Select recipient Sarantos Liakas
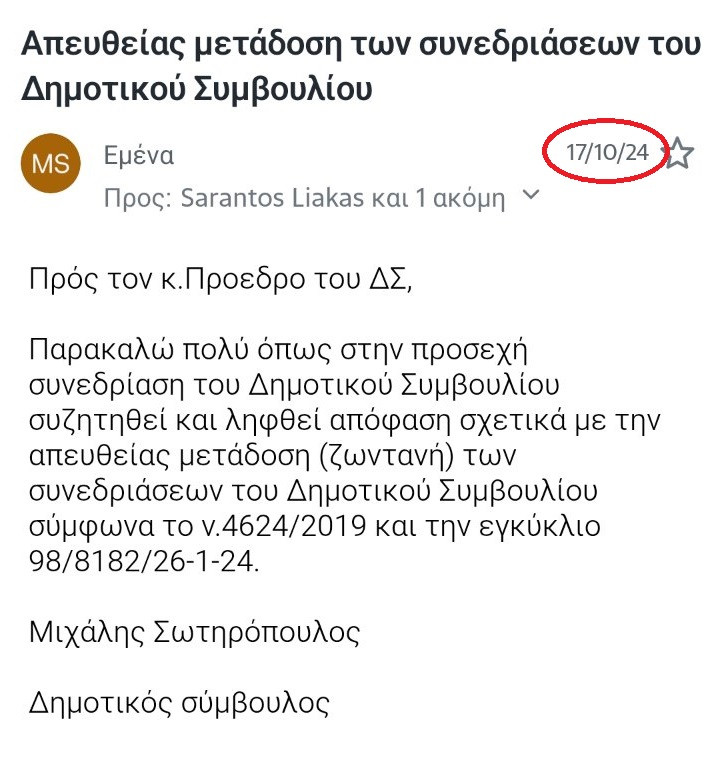Screen dimensions: 718x765 tap(268, 197)
